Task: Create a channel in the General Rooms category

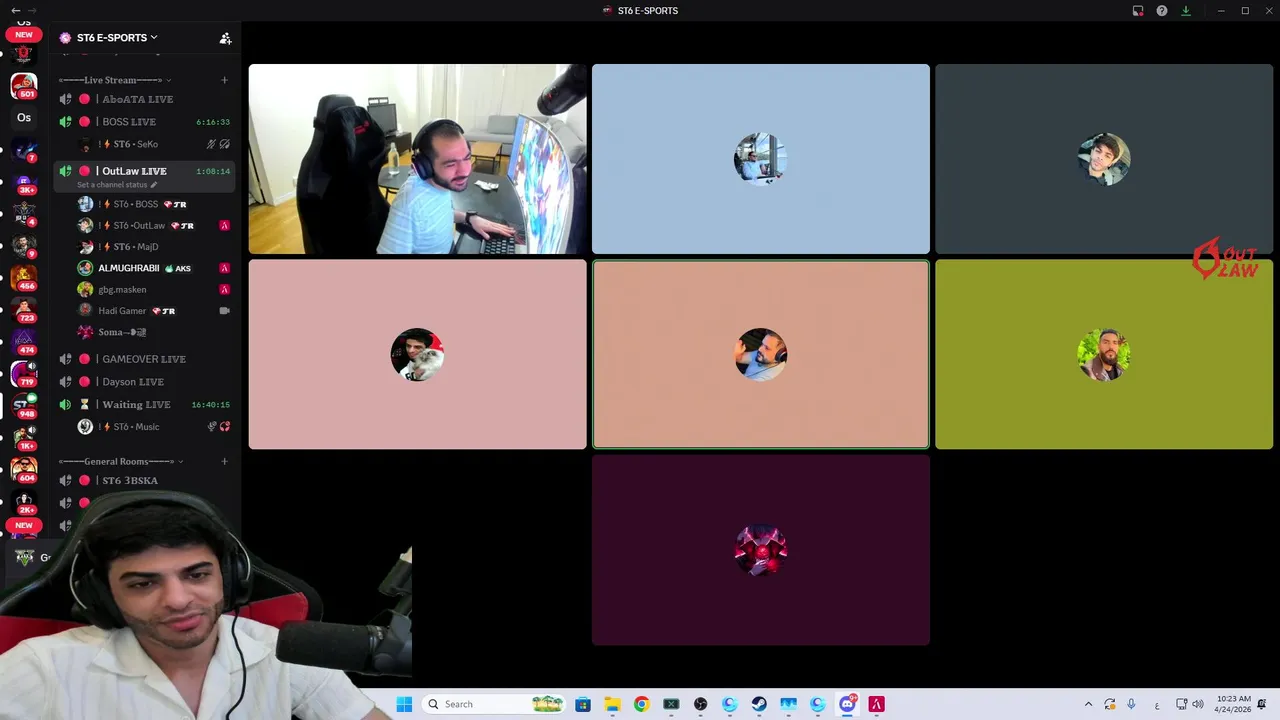Action: click(x=224, y=461)
